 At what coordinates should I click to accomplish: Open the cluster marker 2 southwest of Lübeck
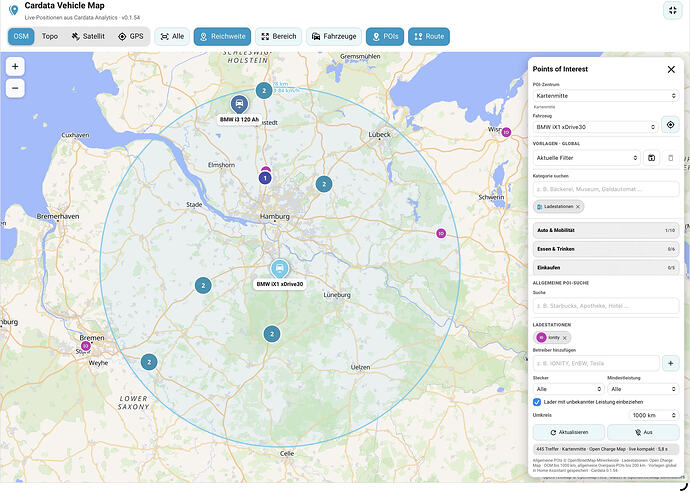(x=324, y=184)
